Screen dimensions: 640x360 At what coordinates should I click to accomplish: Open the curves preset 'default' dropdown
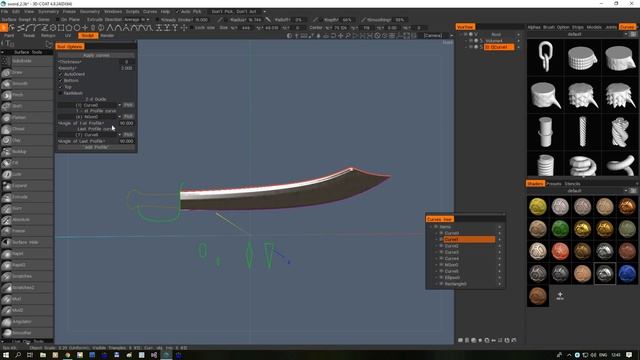coord(577,34)
